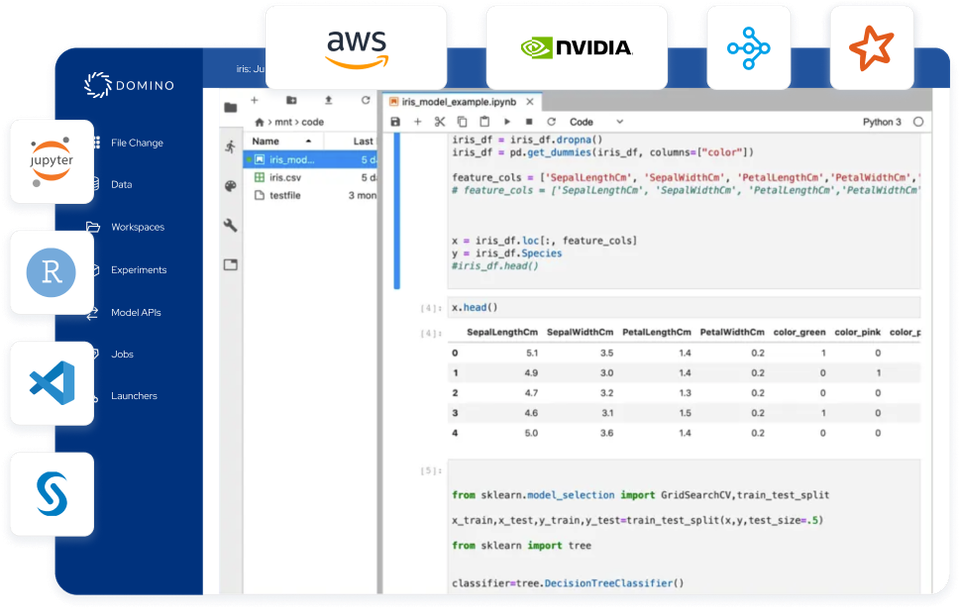Click into the x.head() cell
The width and height of the screenshot is (960, 609).
click(x=684, y=307)
